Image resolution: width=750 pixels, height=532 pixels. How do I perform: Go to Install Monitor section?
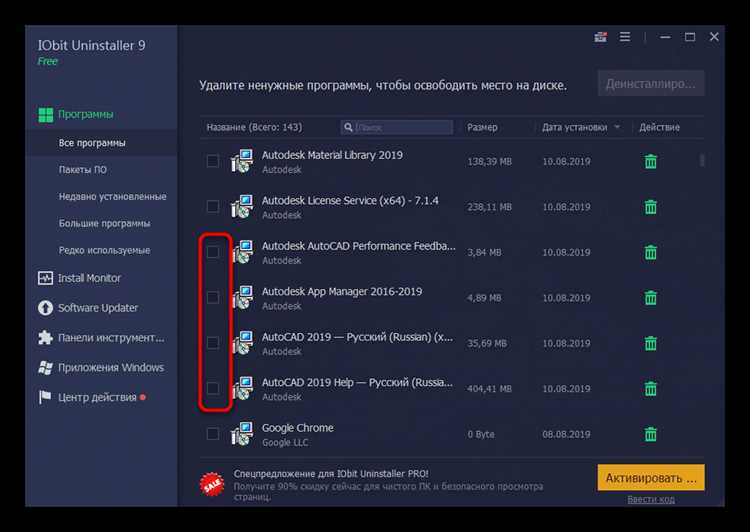(x=89, y=278)
